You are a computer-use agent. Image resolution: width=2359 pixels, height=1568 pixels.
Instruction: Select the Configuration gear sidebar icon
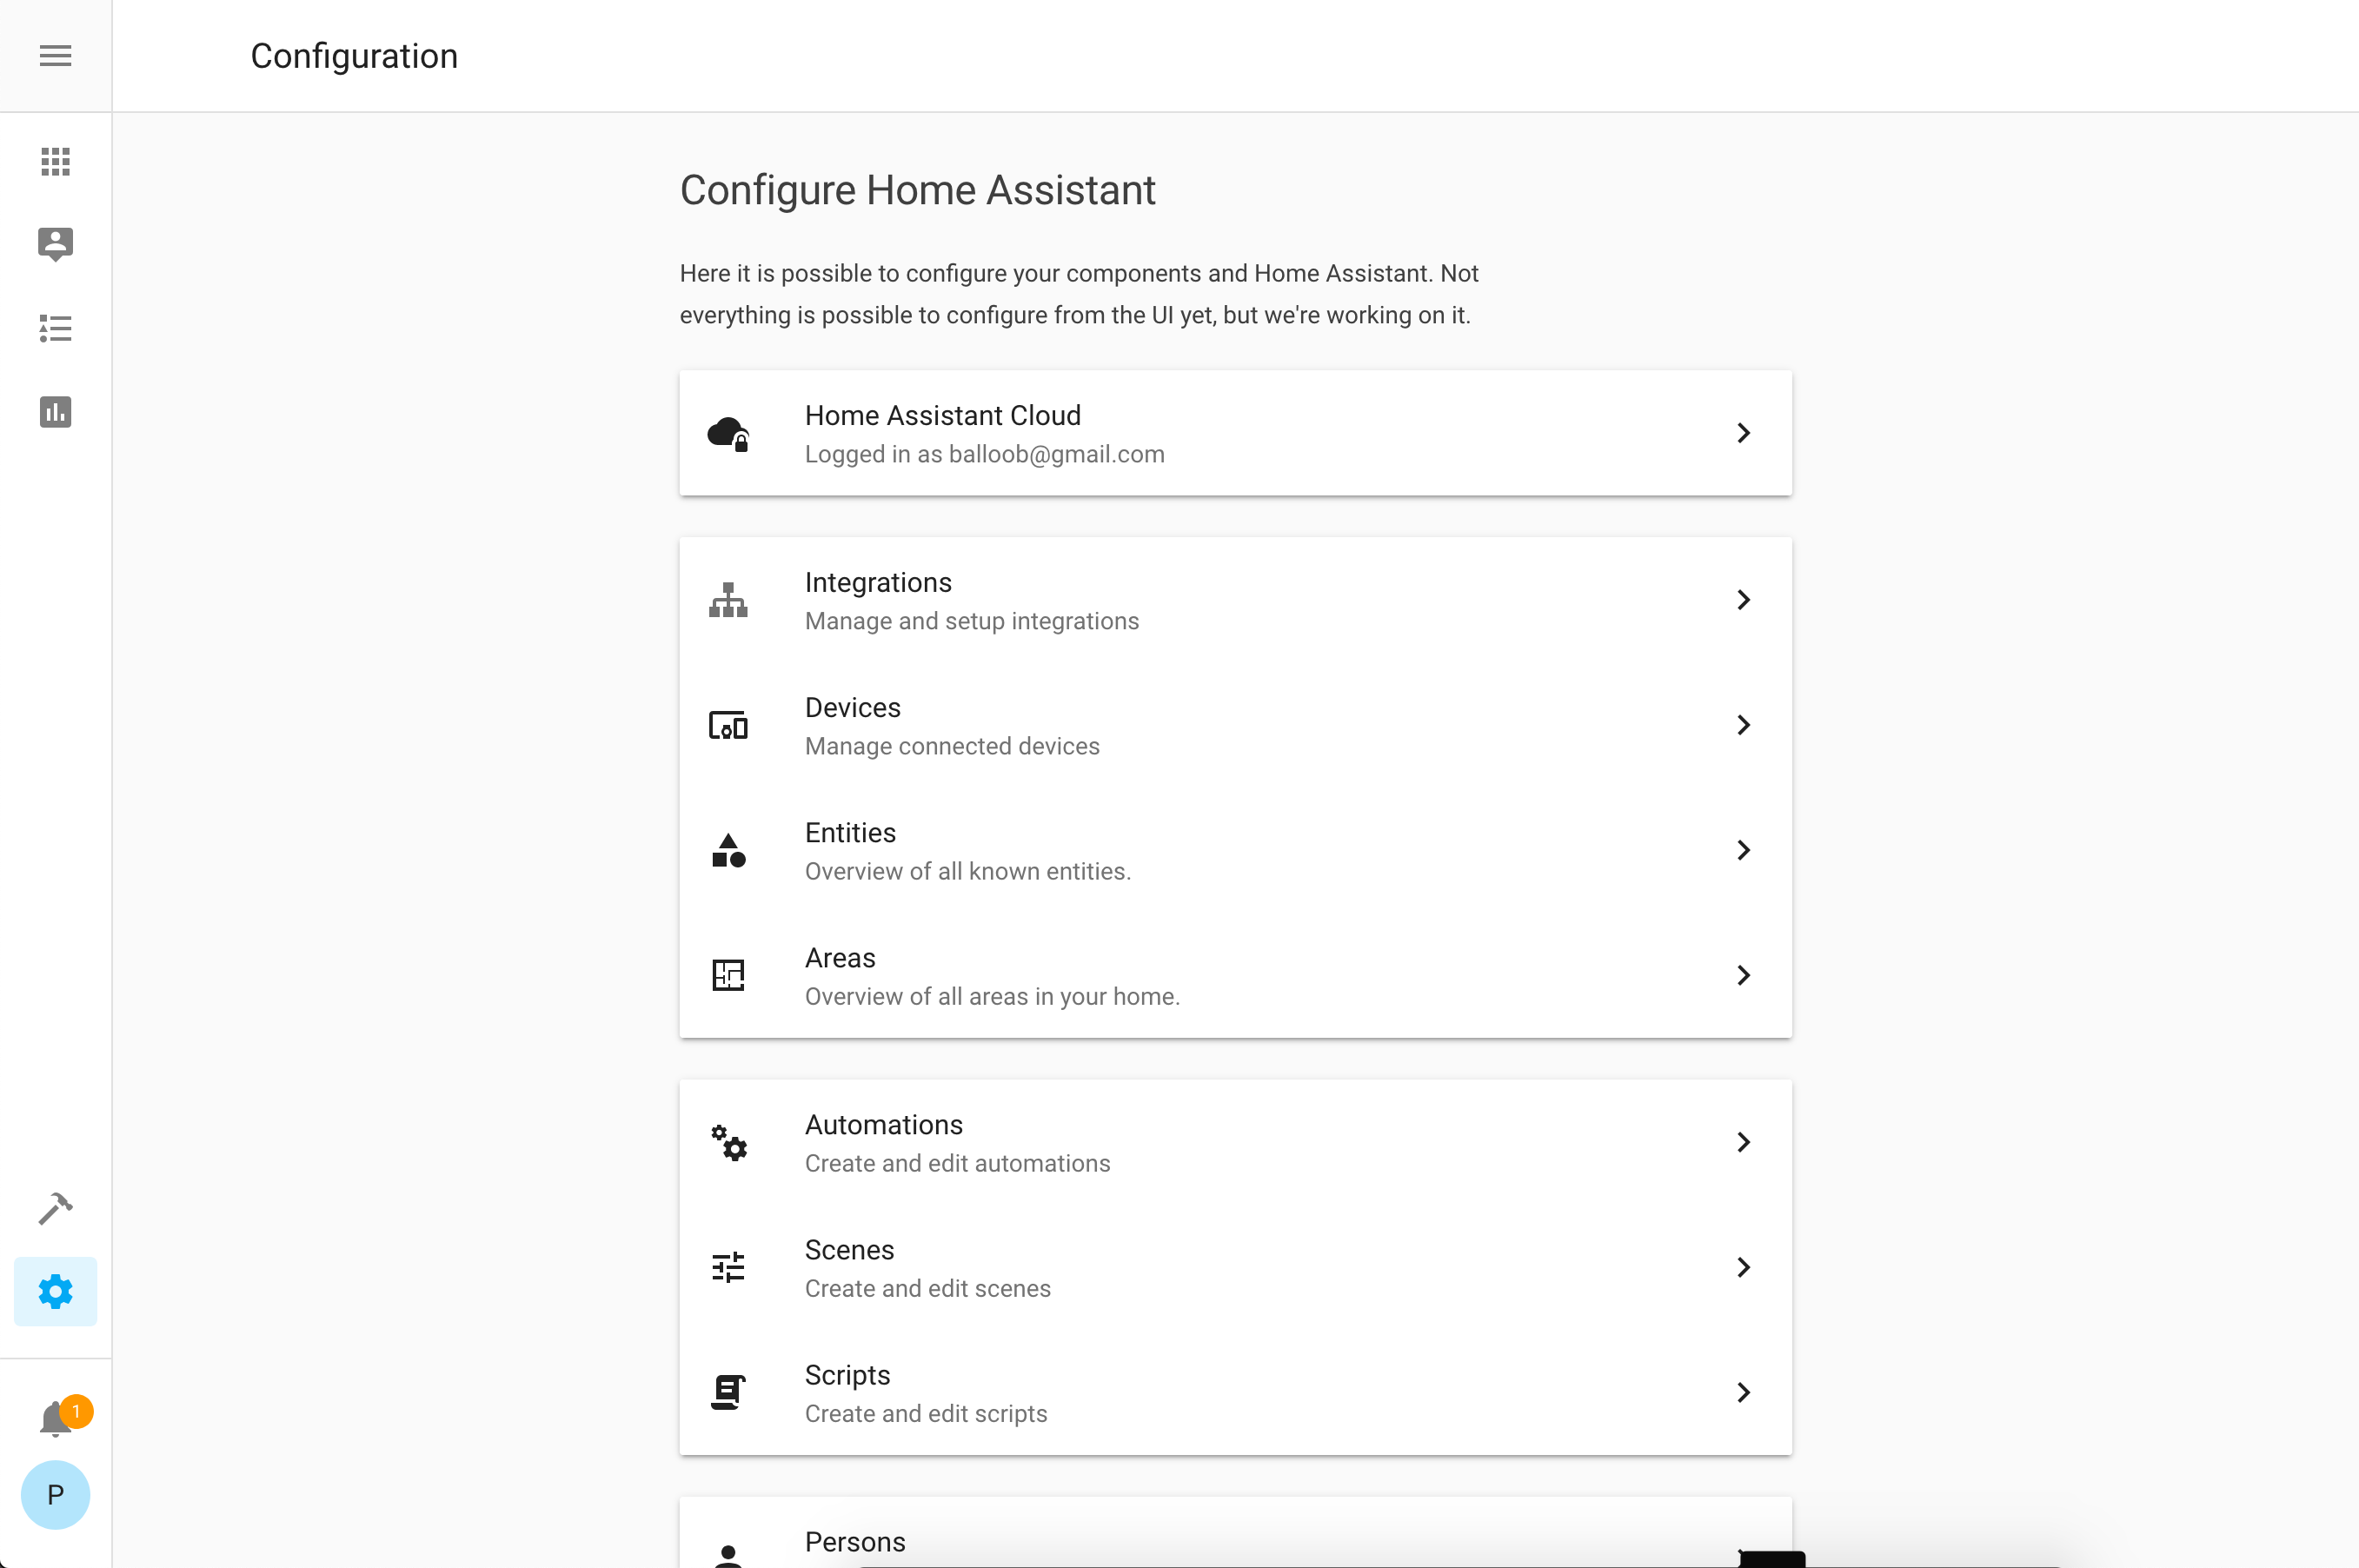coord(55,1291)
